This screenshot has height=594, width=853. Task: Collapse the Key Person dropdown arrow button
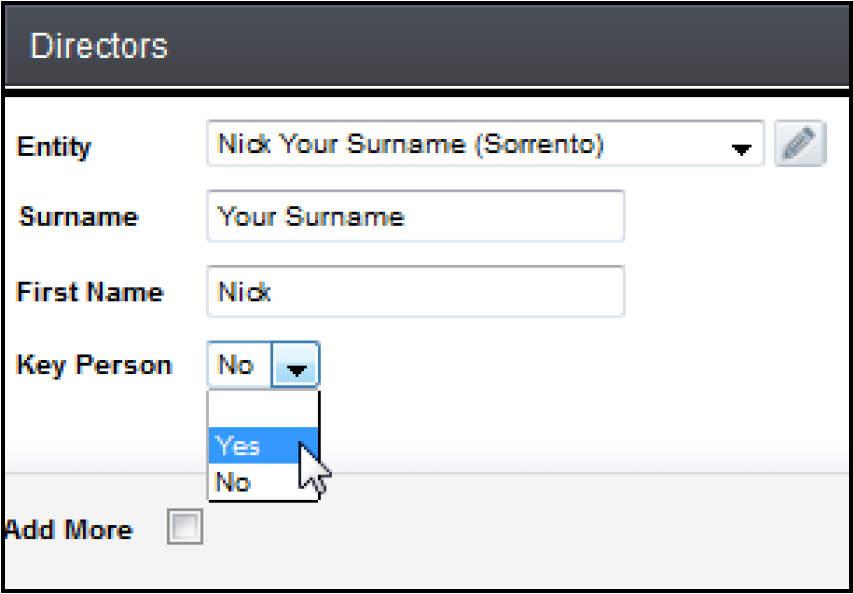(296, 366)
